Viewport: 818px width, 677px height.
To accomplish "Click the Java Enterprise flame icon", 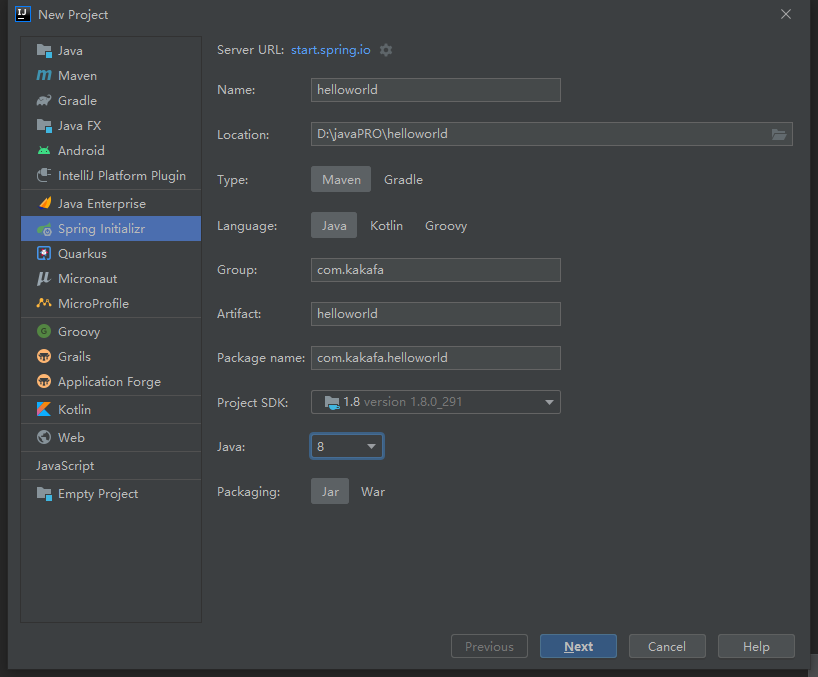I will point(44,203).
